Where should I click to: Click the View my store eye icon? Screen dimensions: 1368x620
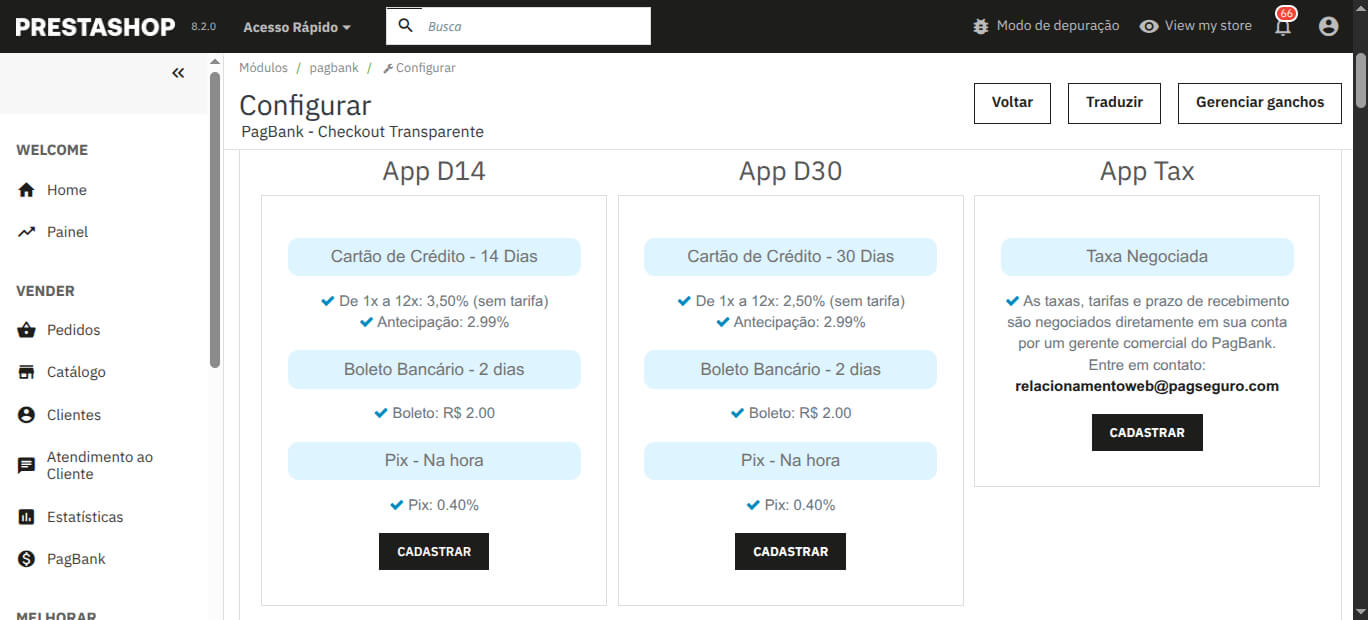click(1149, 26)
